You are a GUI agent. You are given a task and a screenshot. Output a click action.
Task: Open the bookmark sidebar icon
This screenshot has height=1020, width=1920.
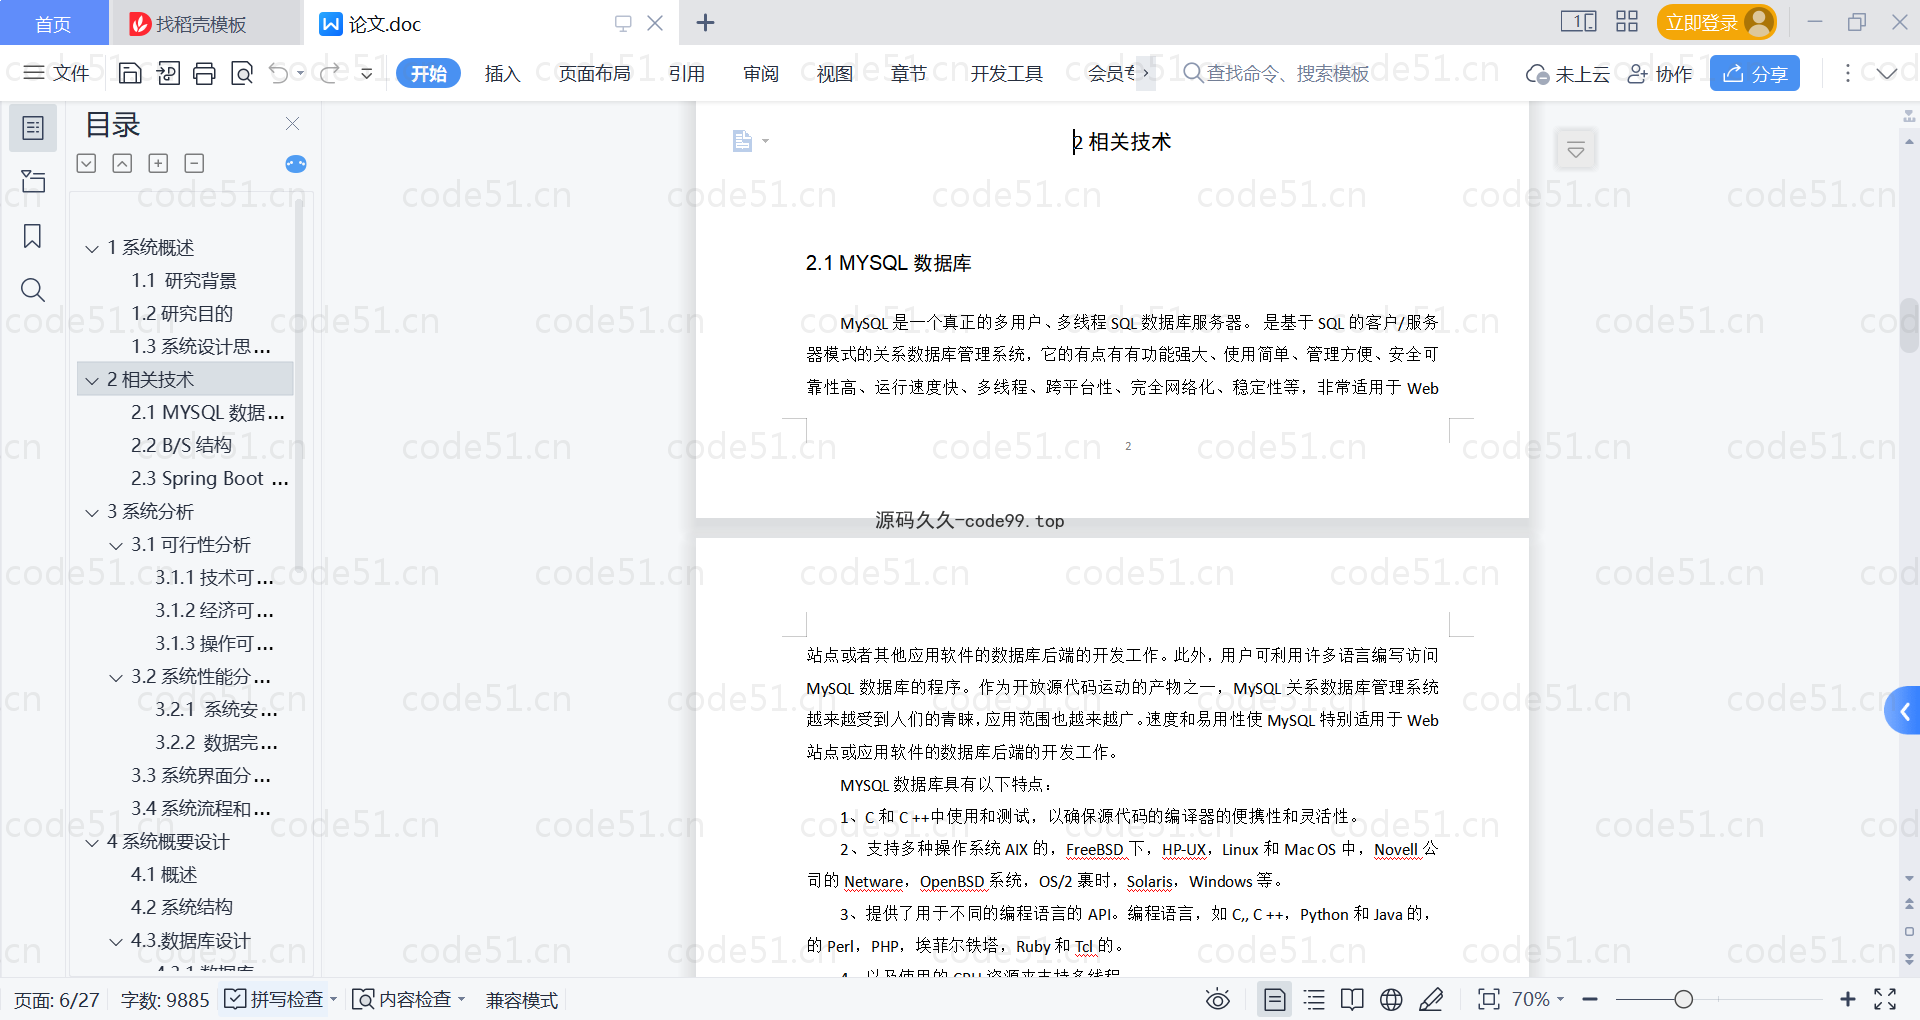coord(33,236)
